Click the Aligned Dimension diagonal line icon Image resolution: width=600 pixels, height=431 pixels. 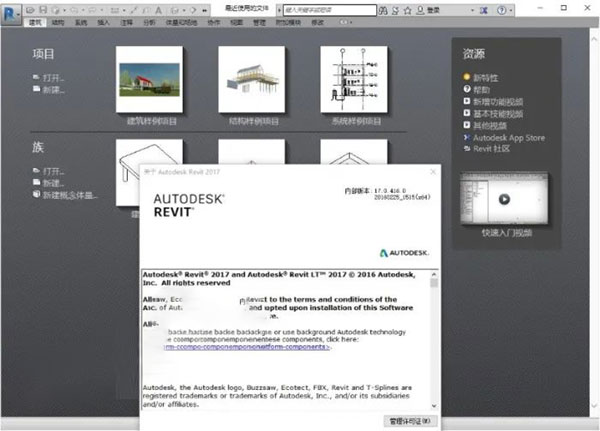pos(134,10)
